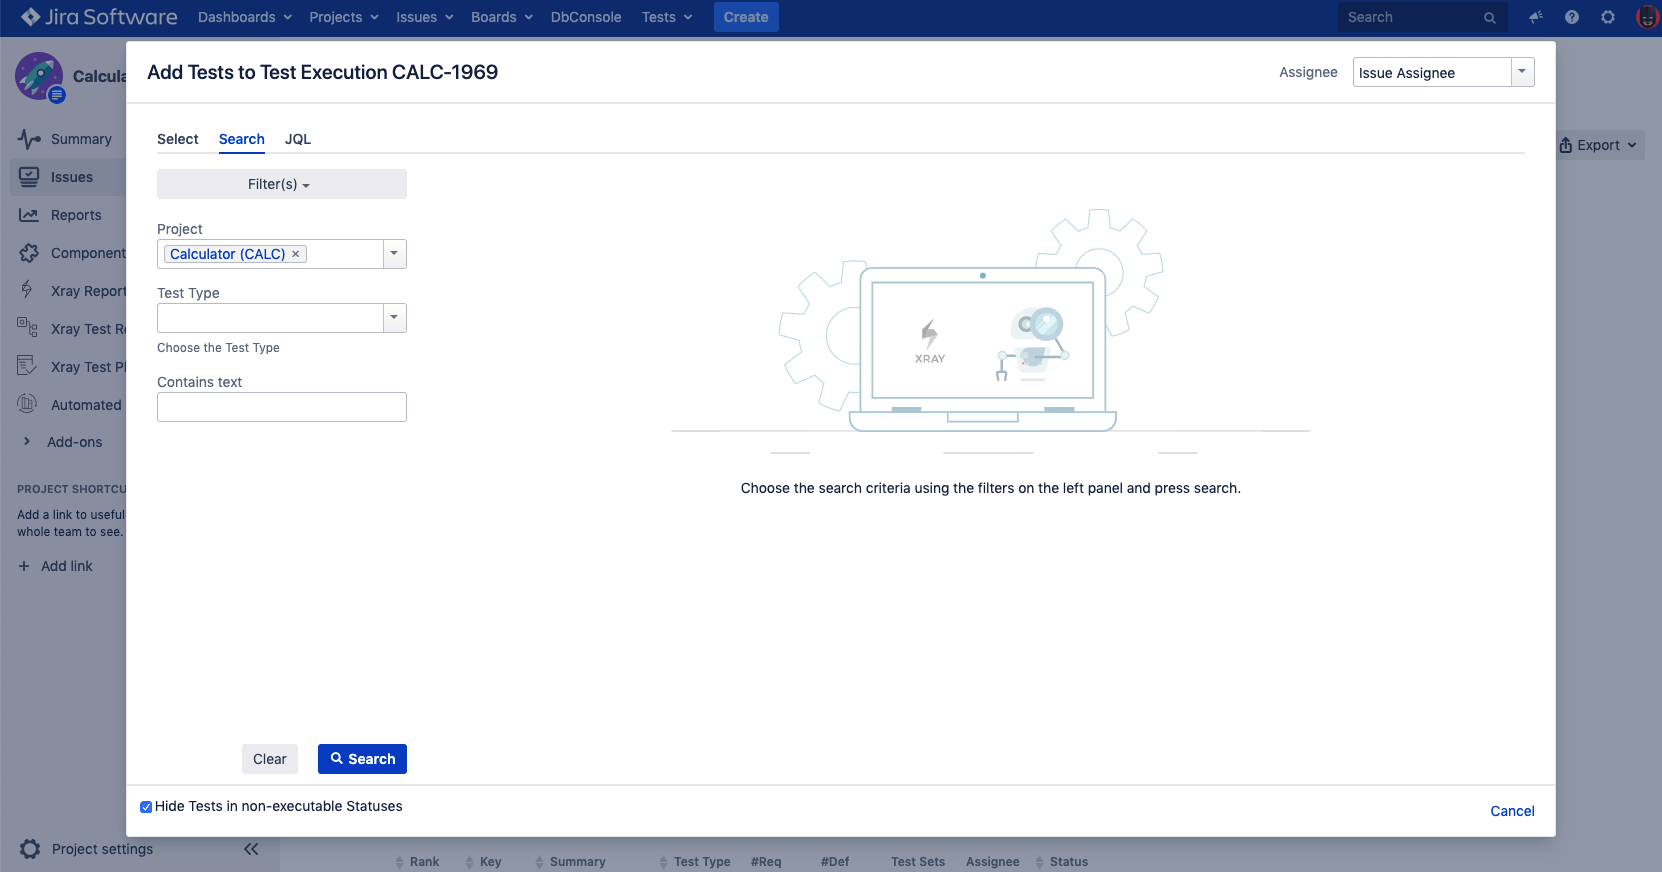
Task: Sort by the Status column header
Action: 1062,862
